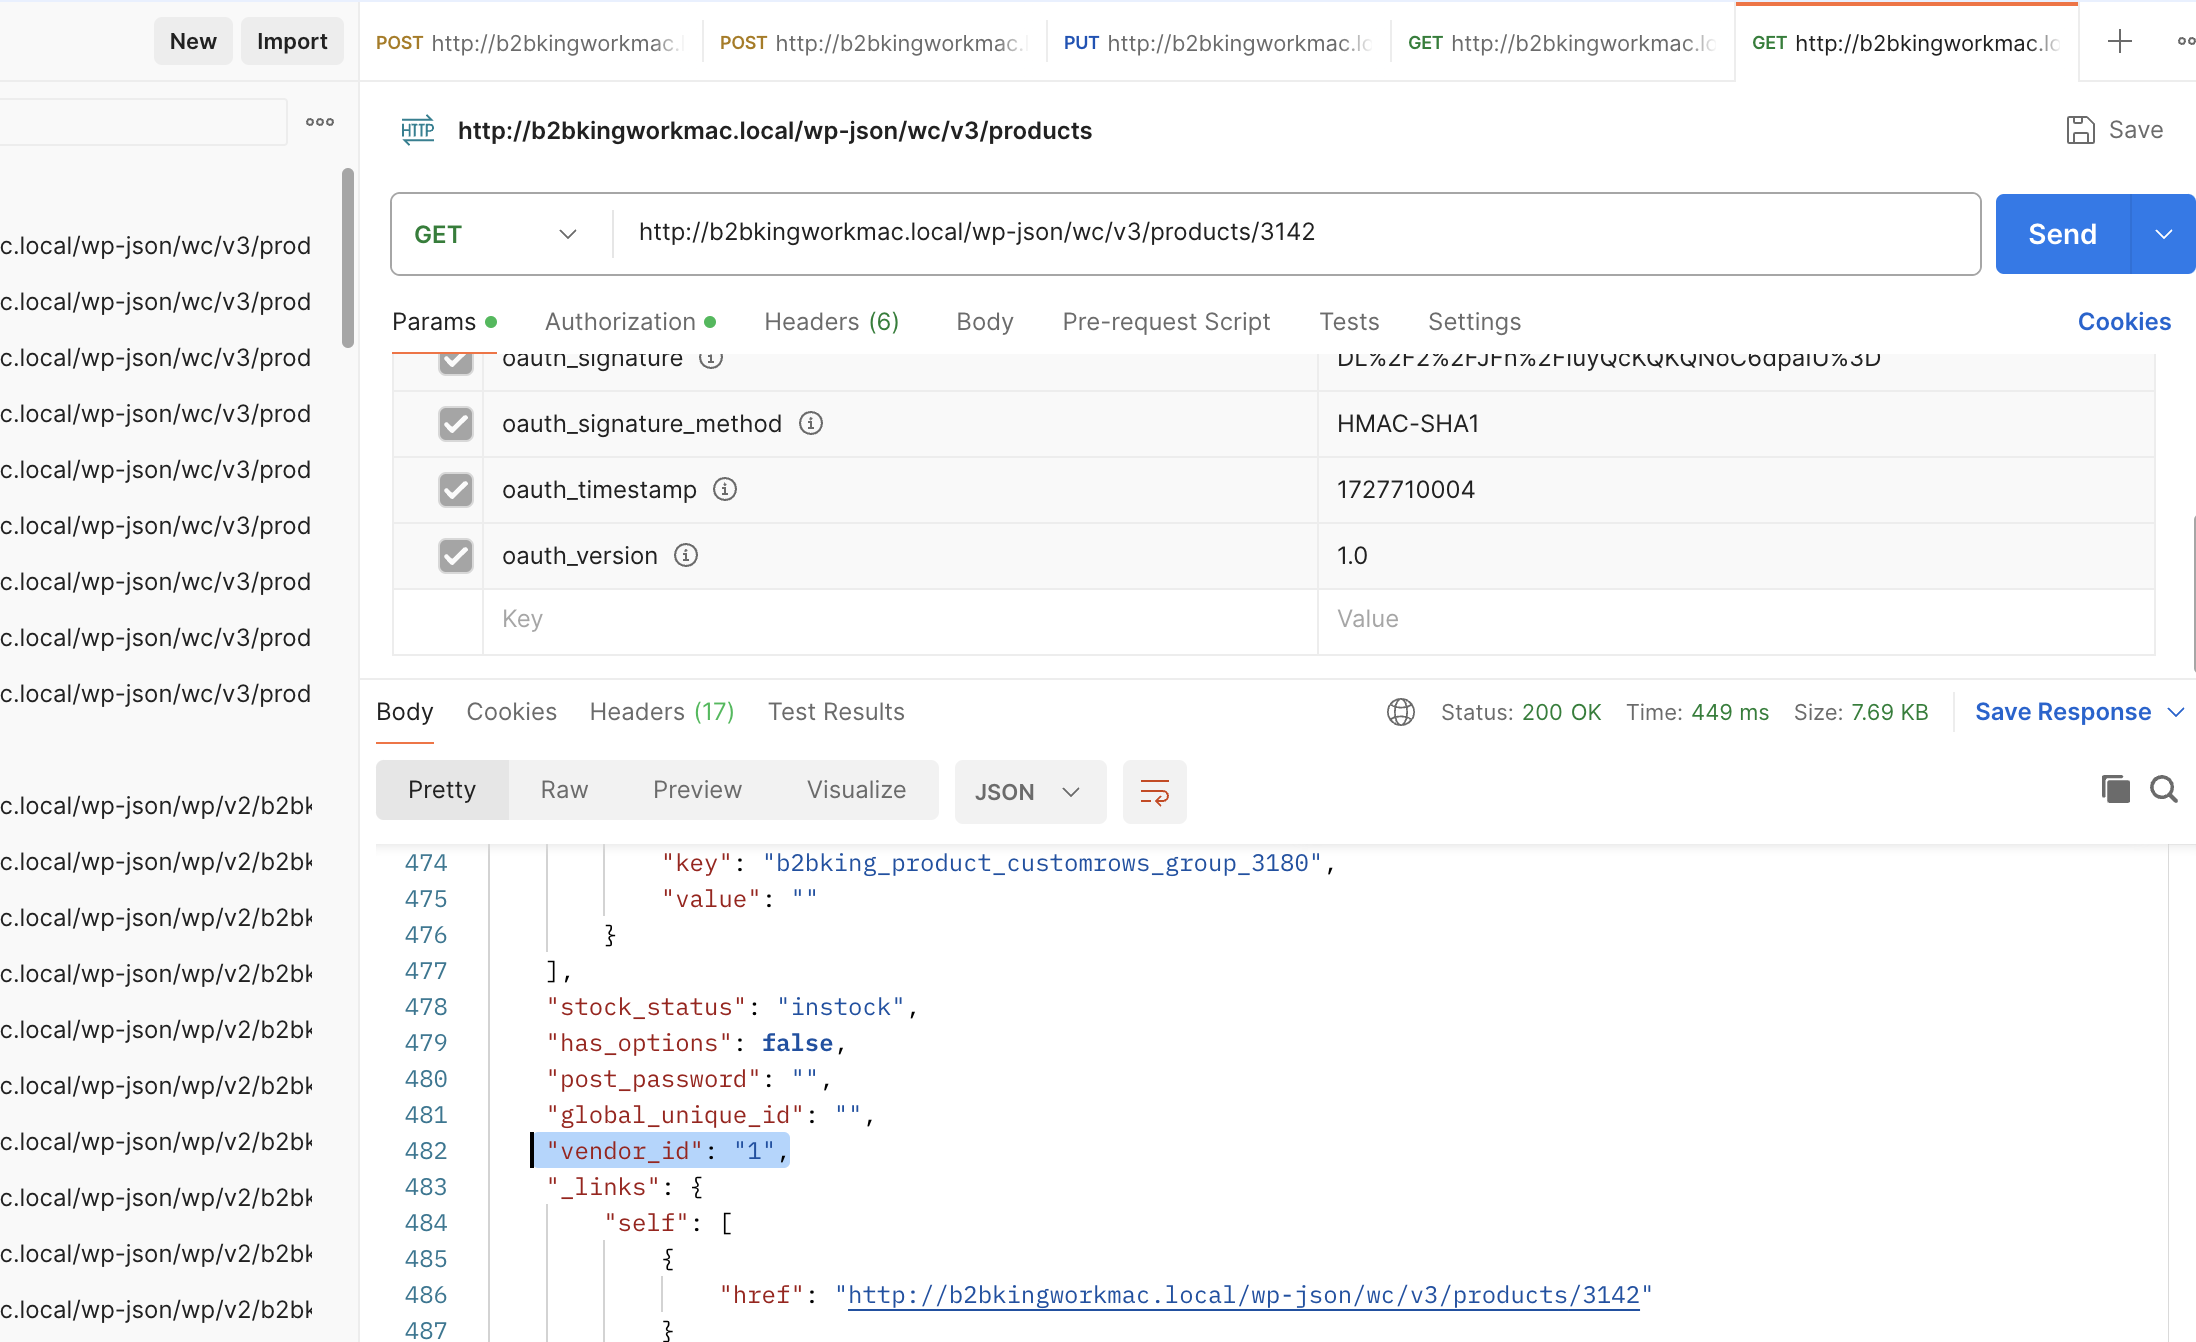Copy response body with copy icon
The width and height of the screenshot is (2196, 1342).
pyautogui.click(x=2115, y=789)
